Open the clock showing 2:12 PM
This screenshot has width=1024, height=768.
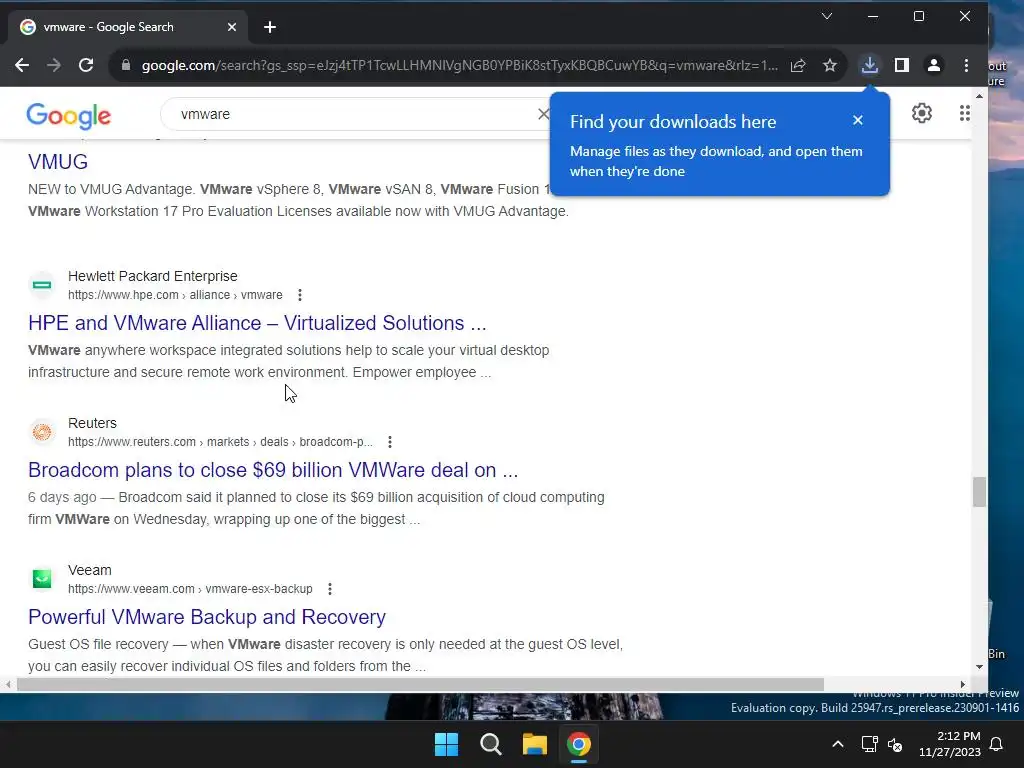point(950,744)
